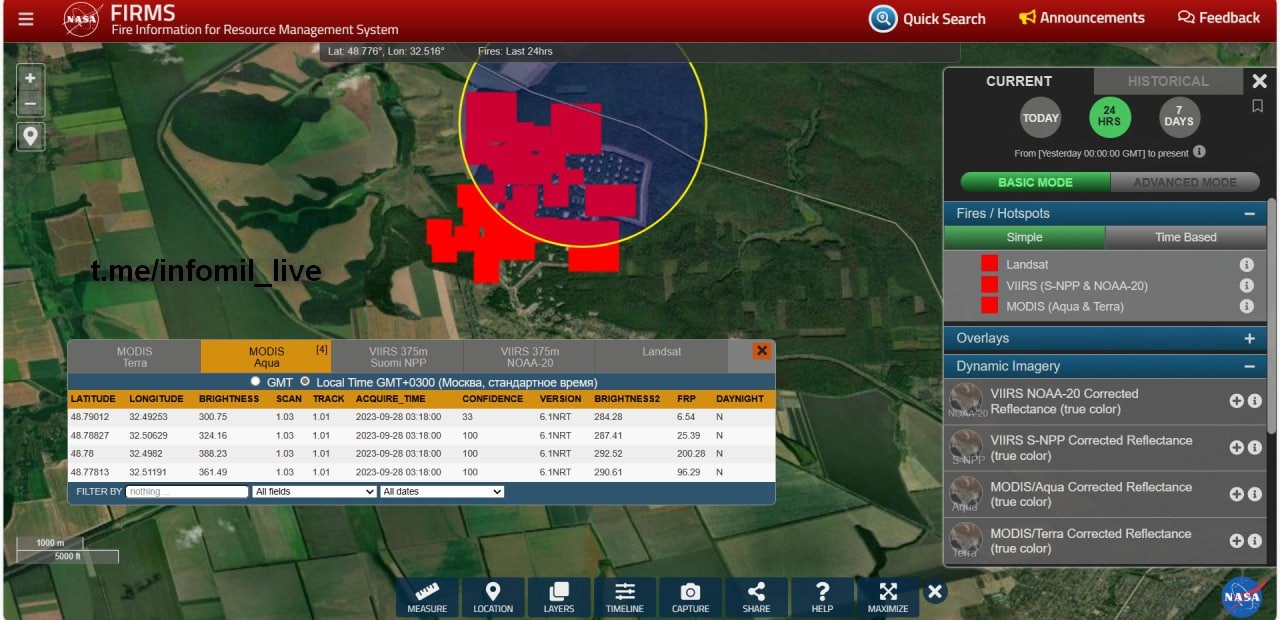Switch to VIIRS 375m Suomi NPP tab
This screenshot has width=1280, height=620.
point(397,357)
